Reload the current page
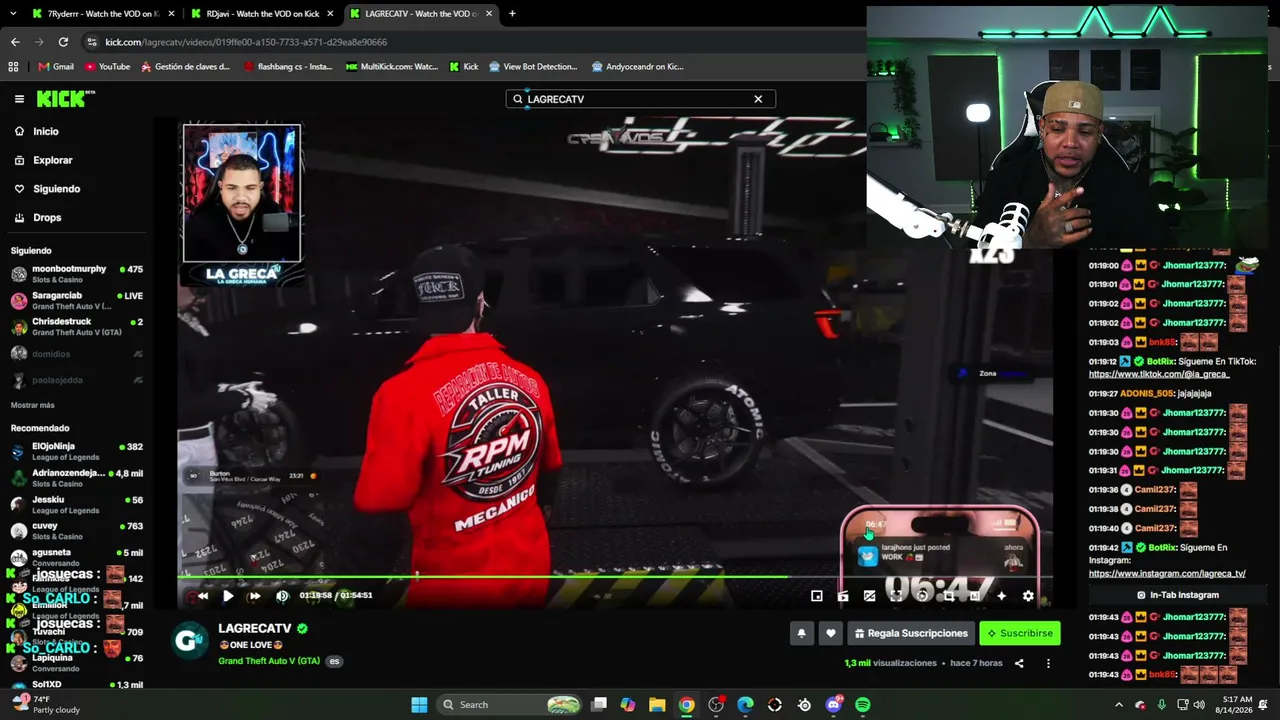Viewport: 1280px width, 720px height. click(x=63, y=42)
